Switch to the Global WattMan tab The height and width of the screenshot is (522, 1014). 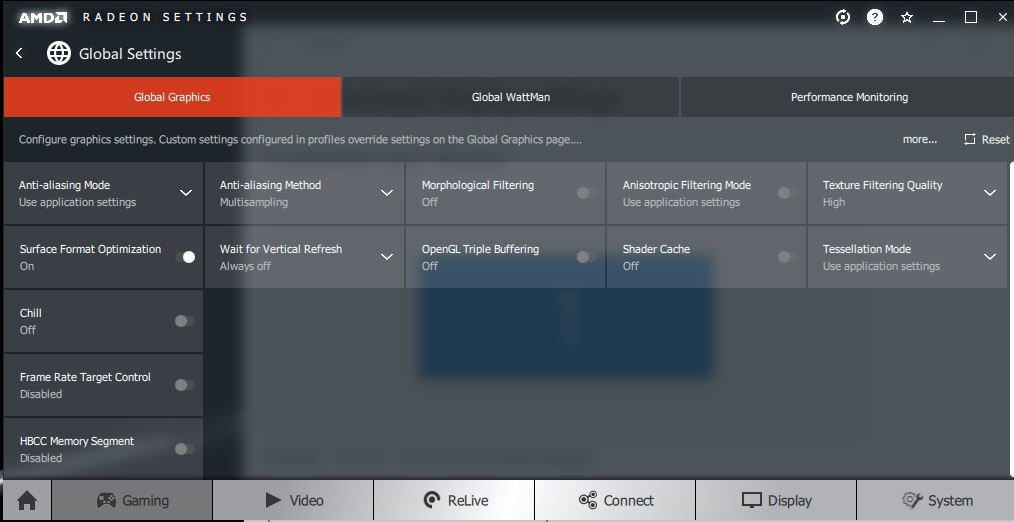(x=511, y=97)
